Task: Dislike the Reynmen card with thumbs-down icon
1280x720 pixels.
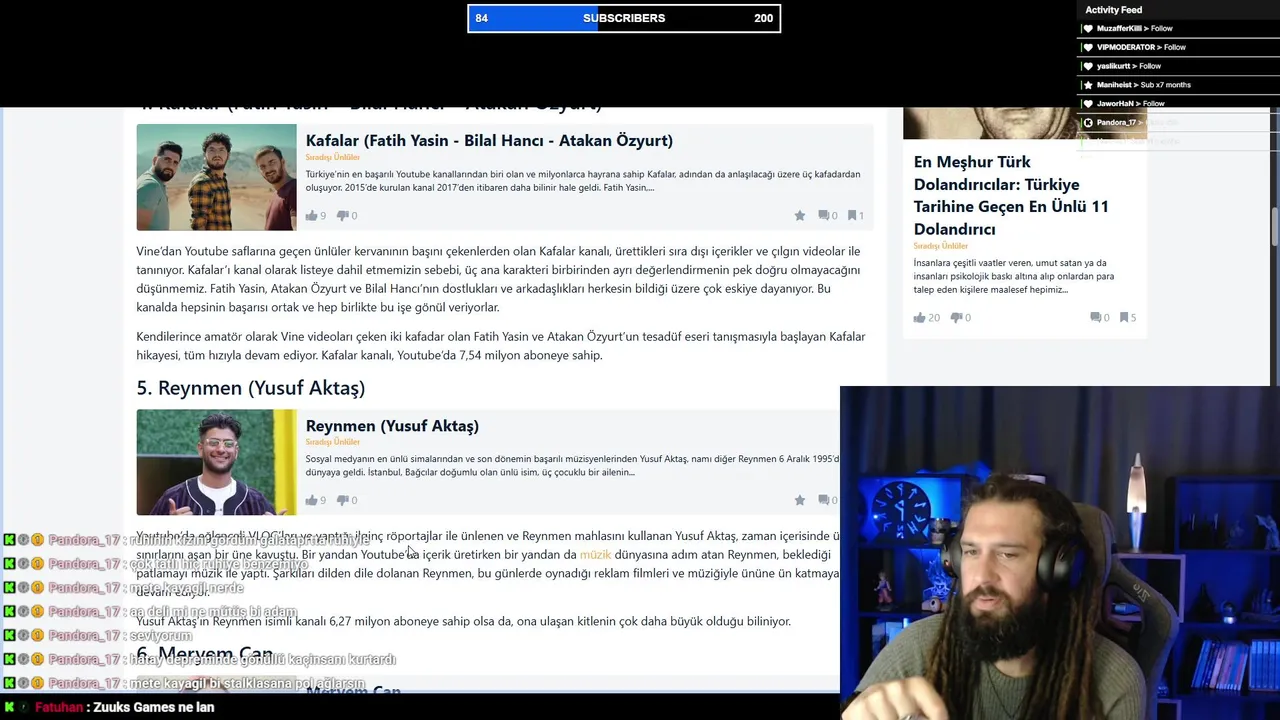Action: 343,500
